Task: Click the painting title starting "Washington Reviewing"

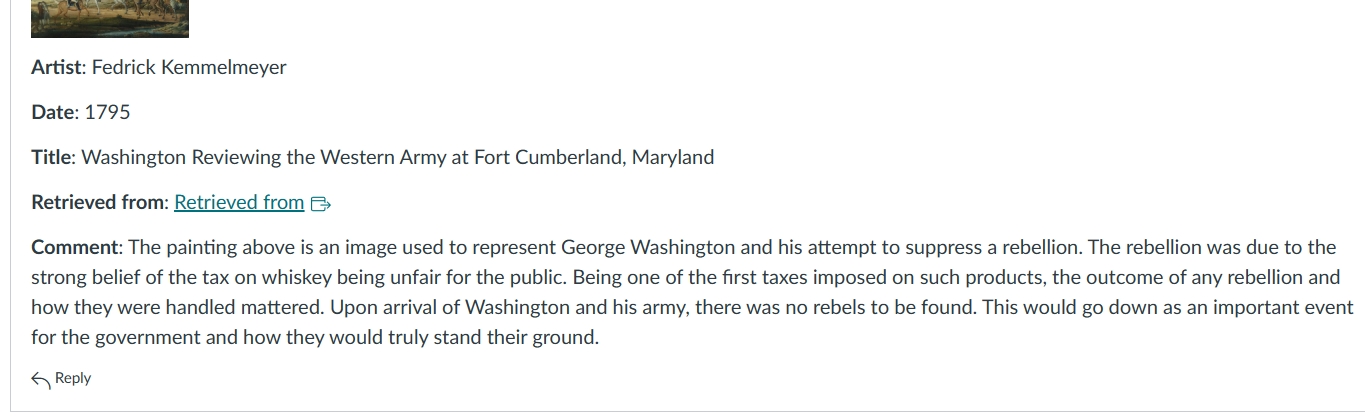Action: tap(397, 157)
